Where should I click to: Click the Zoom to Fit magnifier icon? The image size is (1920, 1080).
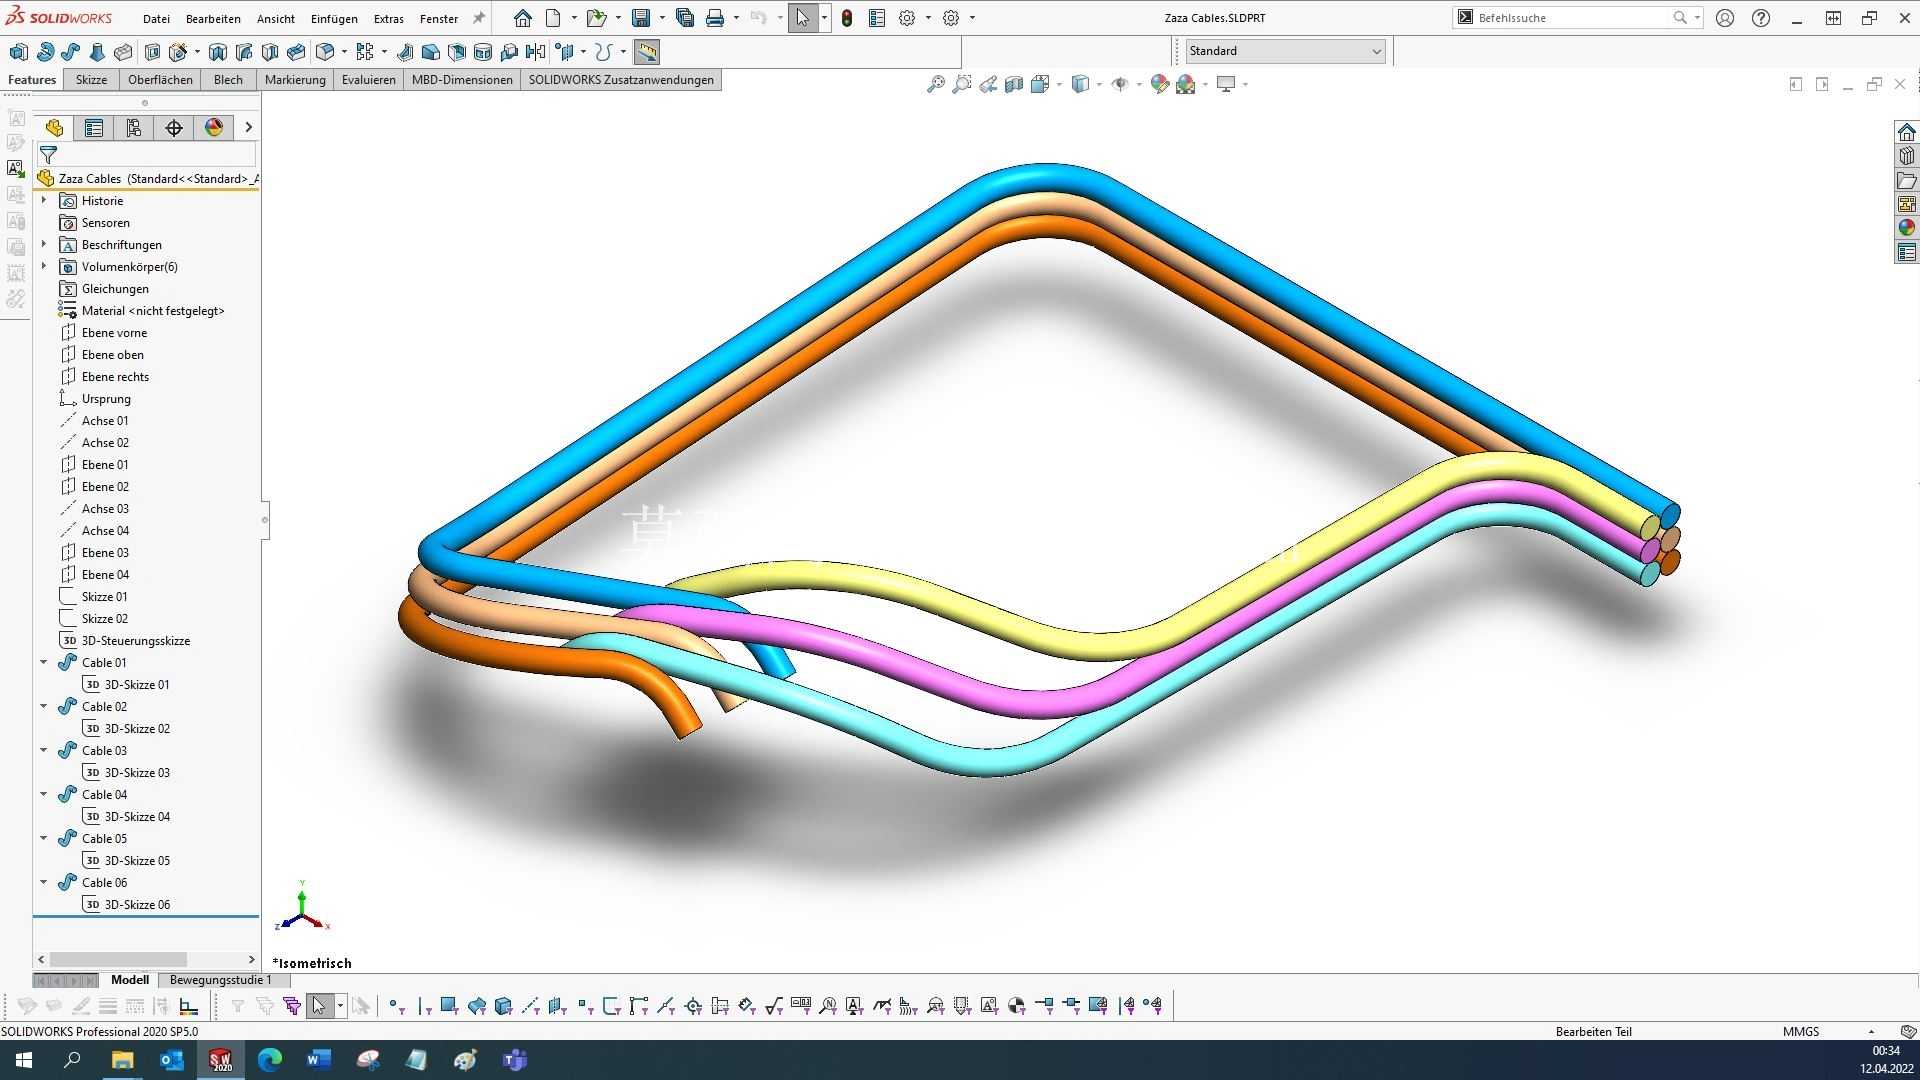[935, 85]
